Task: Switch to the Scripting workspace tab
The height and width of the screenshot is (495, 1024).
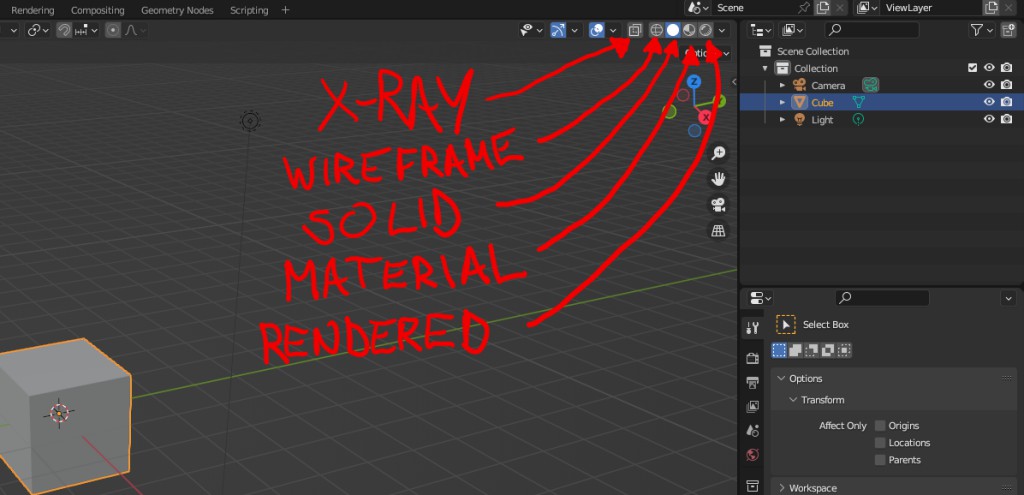Action: pos(249,10)
